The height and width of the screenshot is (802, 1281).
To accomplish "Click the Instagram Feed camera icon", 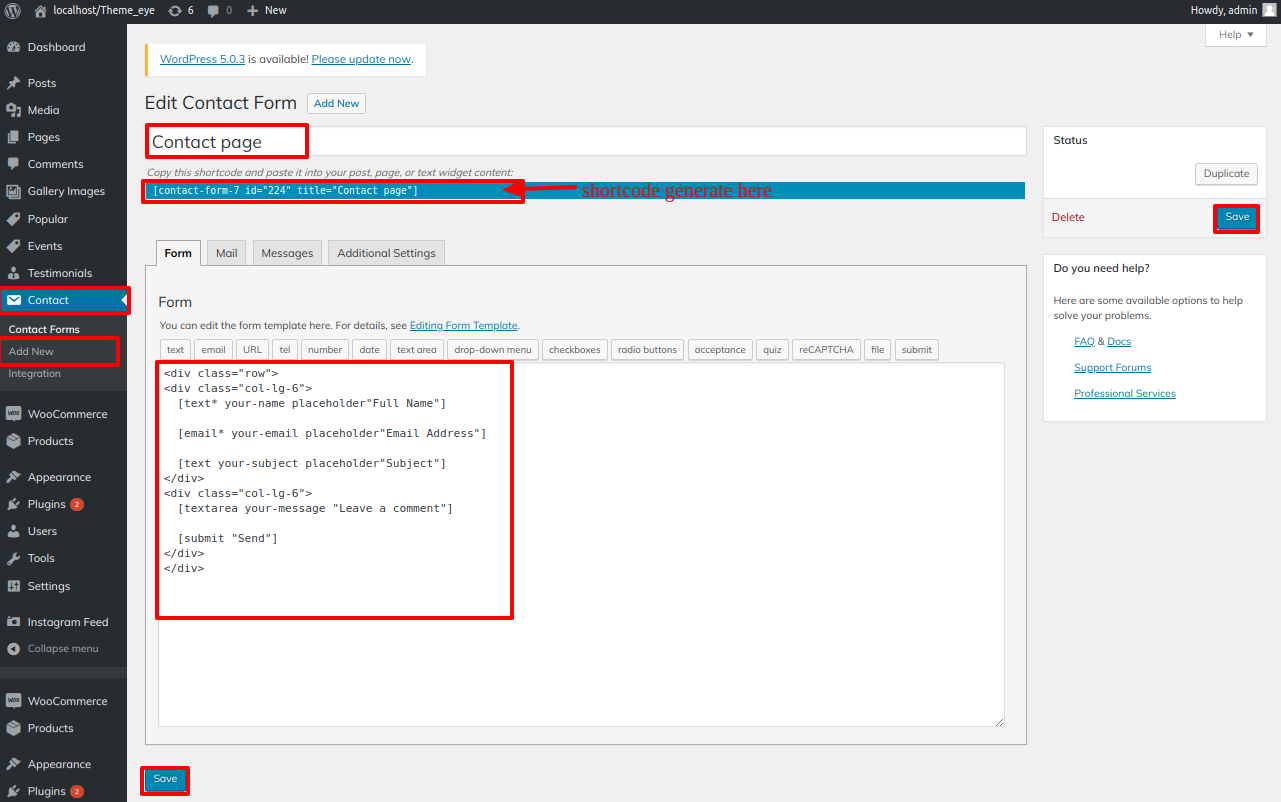I will (13, 622).
